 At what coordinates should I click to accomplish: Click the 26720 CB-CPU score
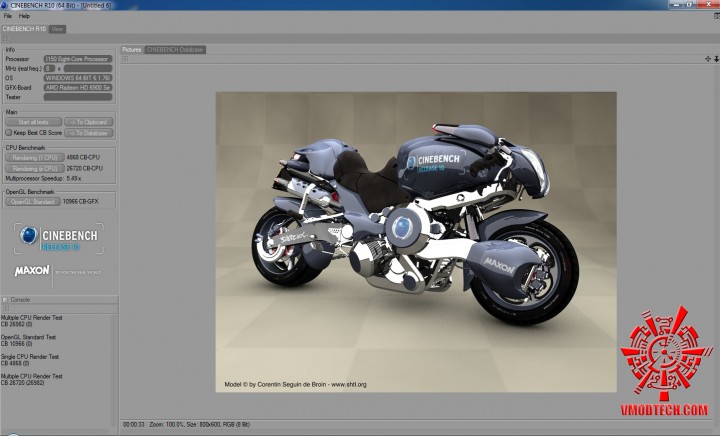(84, 168)
